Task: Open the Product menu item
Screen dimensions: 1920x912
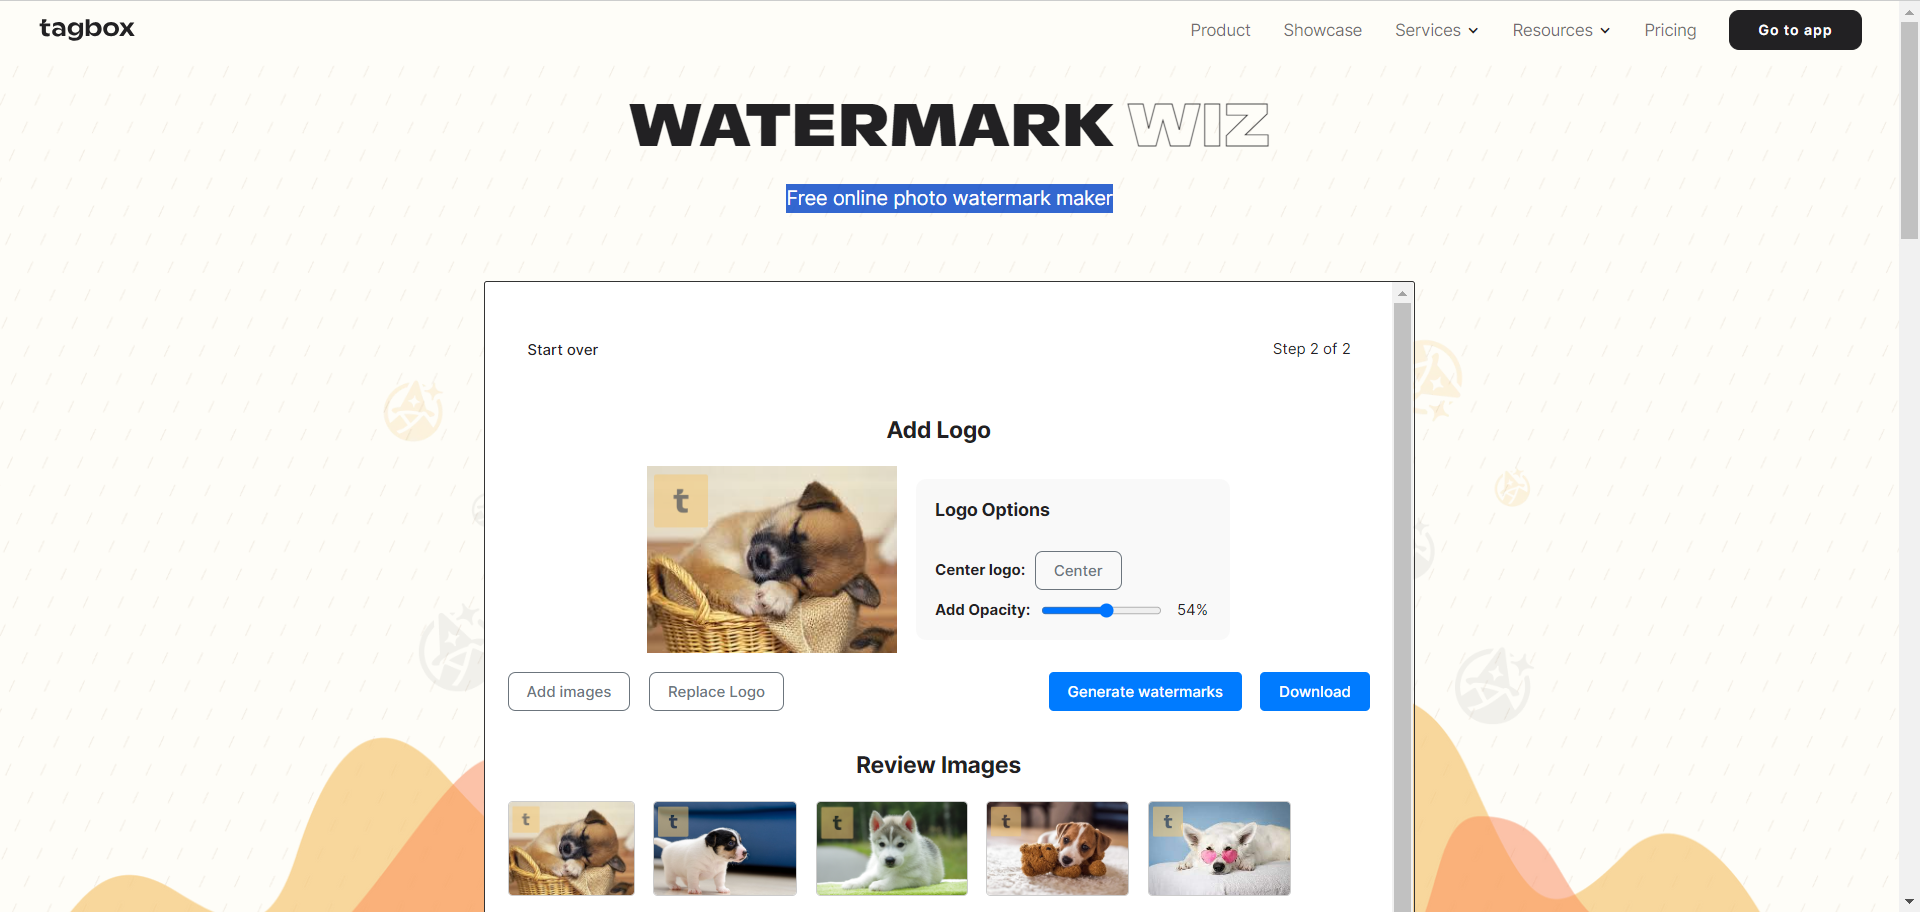Action: 1220,30
